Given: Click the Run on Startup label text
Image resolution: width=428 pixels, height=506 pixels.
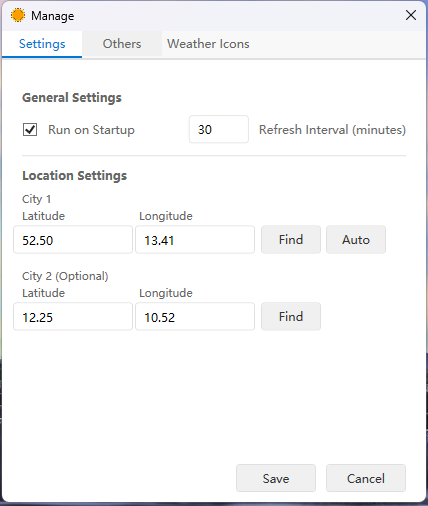Looking at the screenshot, I should tap(91, 130).
